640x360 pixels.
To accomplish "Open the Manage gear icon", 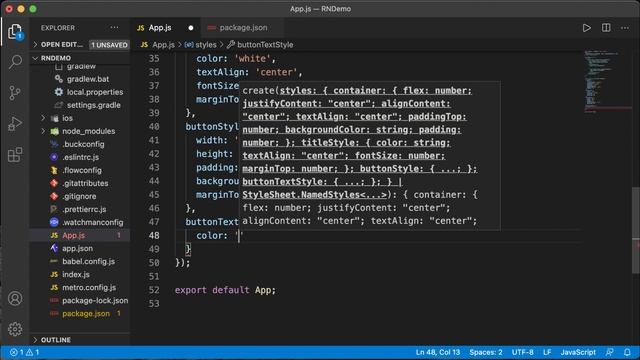I will point(15,329).
